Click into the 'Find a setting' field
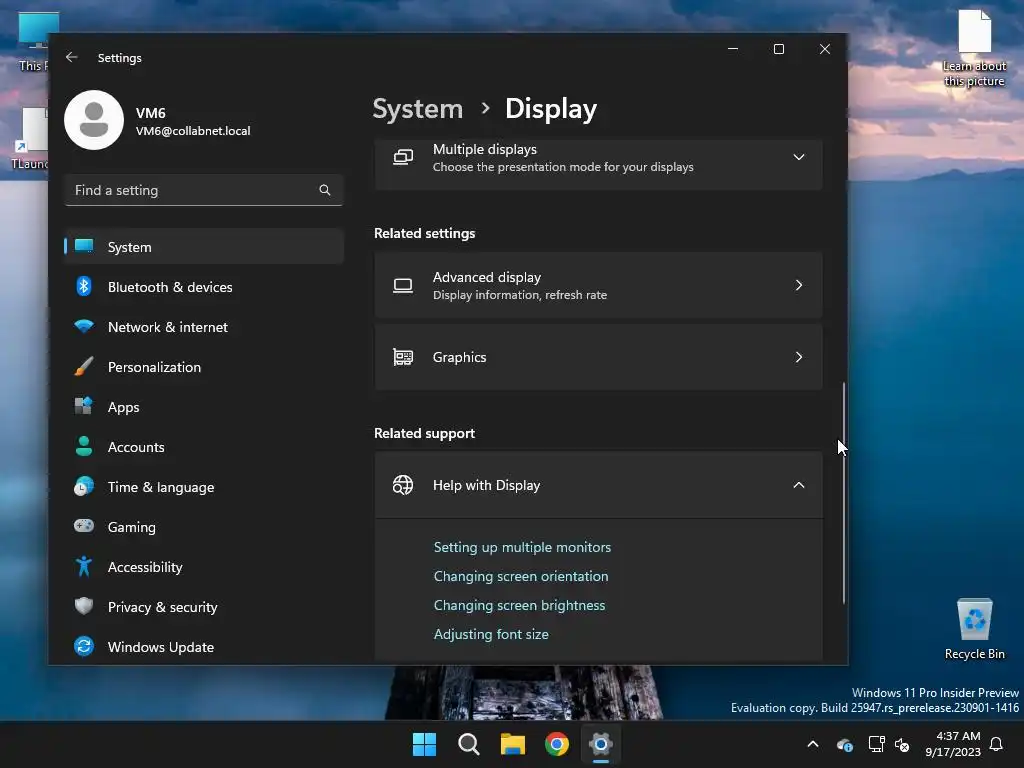 coord(204,190)
